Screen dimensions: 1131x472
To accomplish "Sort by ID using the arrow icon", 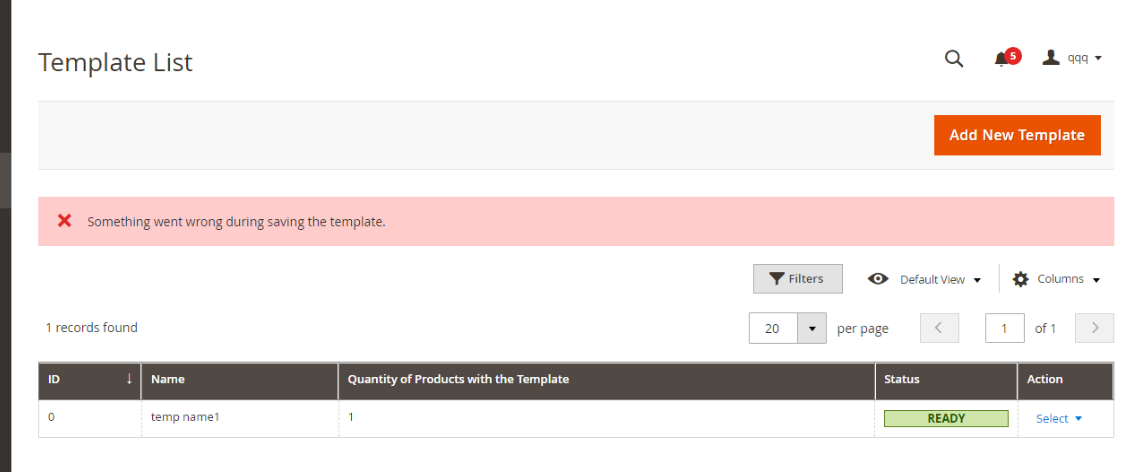I will point(129,379).
